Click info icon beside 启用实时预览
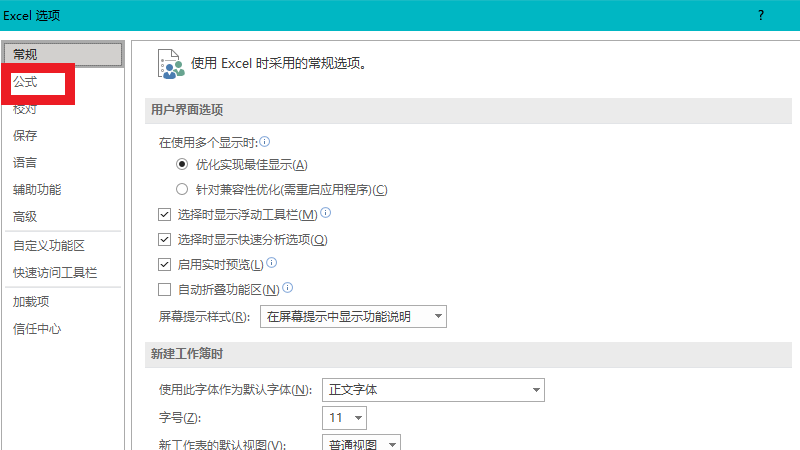The height and width of the screenshot is (450, 800). (272, 264)
